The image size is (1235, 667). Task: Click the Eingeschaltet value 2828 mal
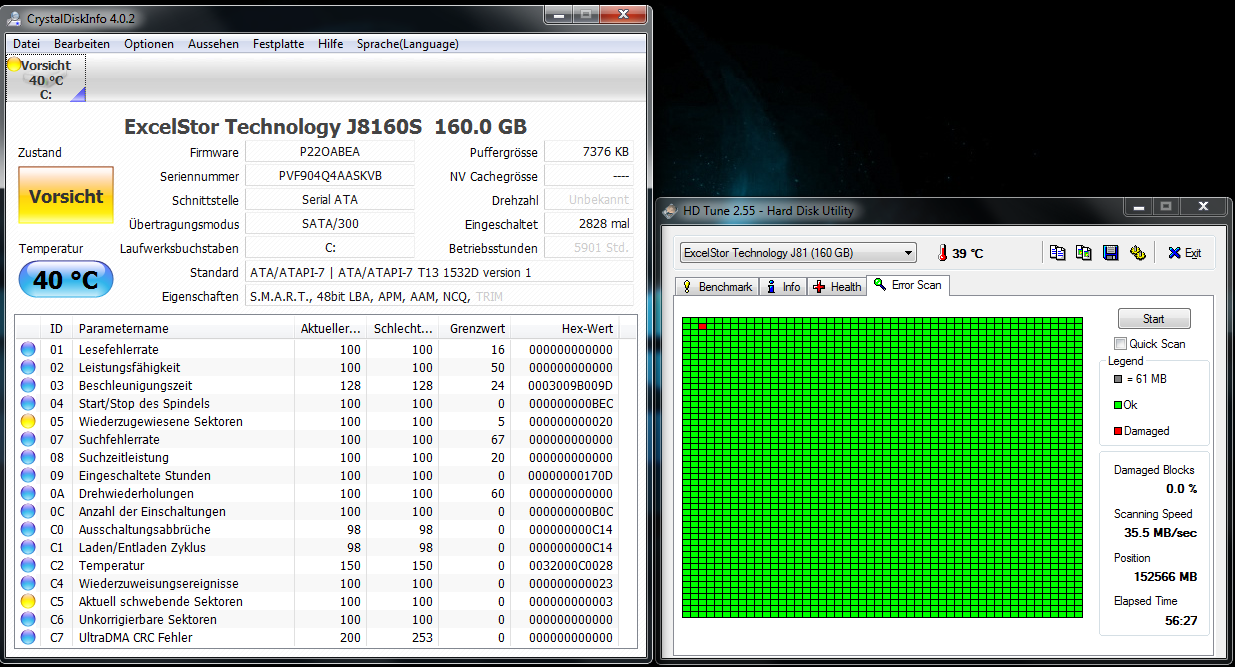coord(589,224)
